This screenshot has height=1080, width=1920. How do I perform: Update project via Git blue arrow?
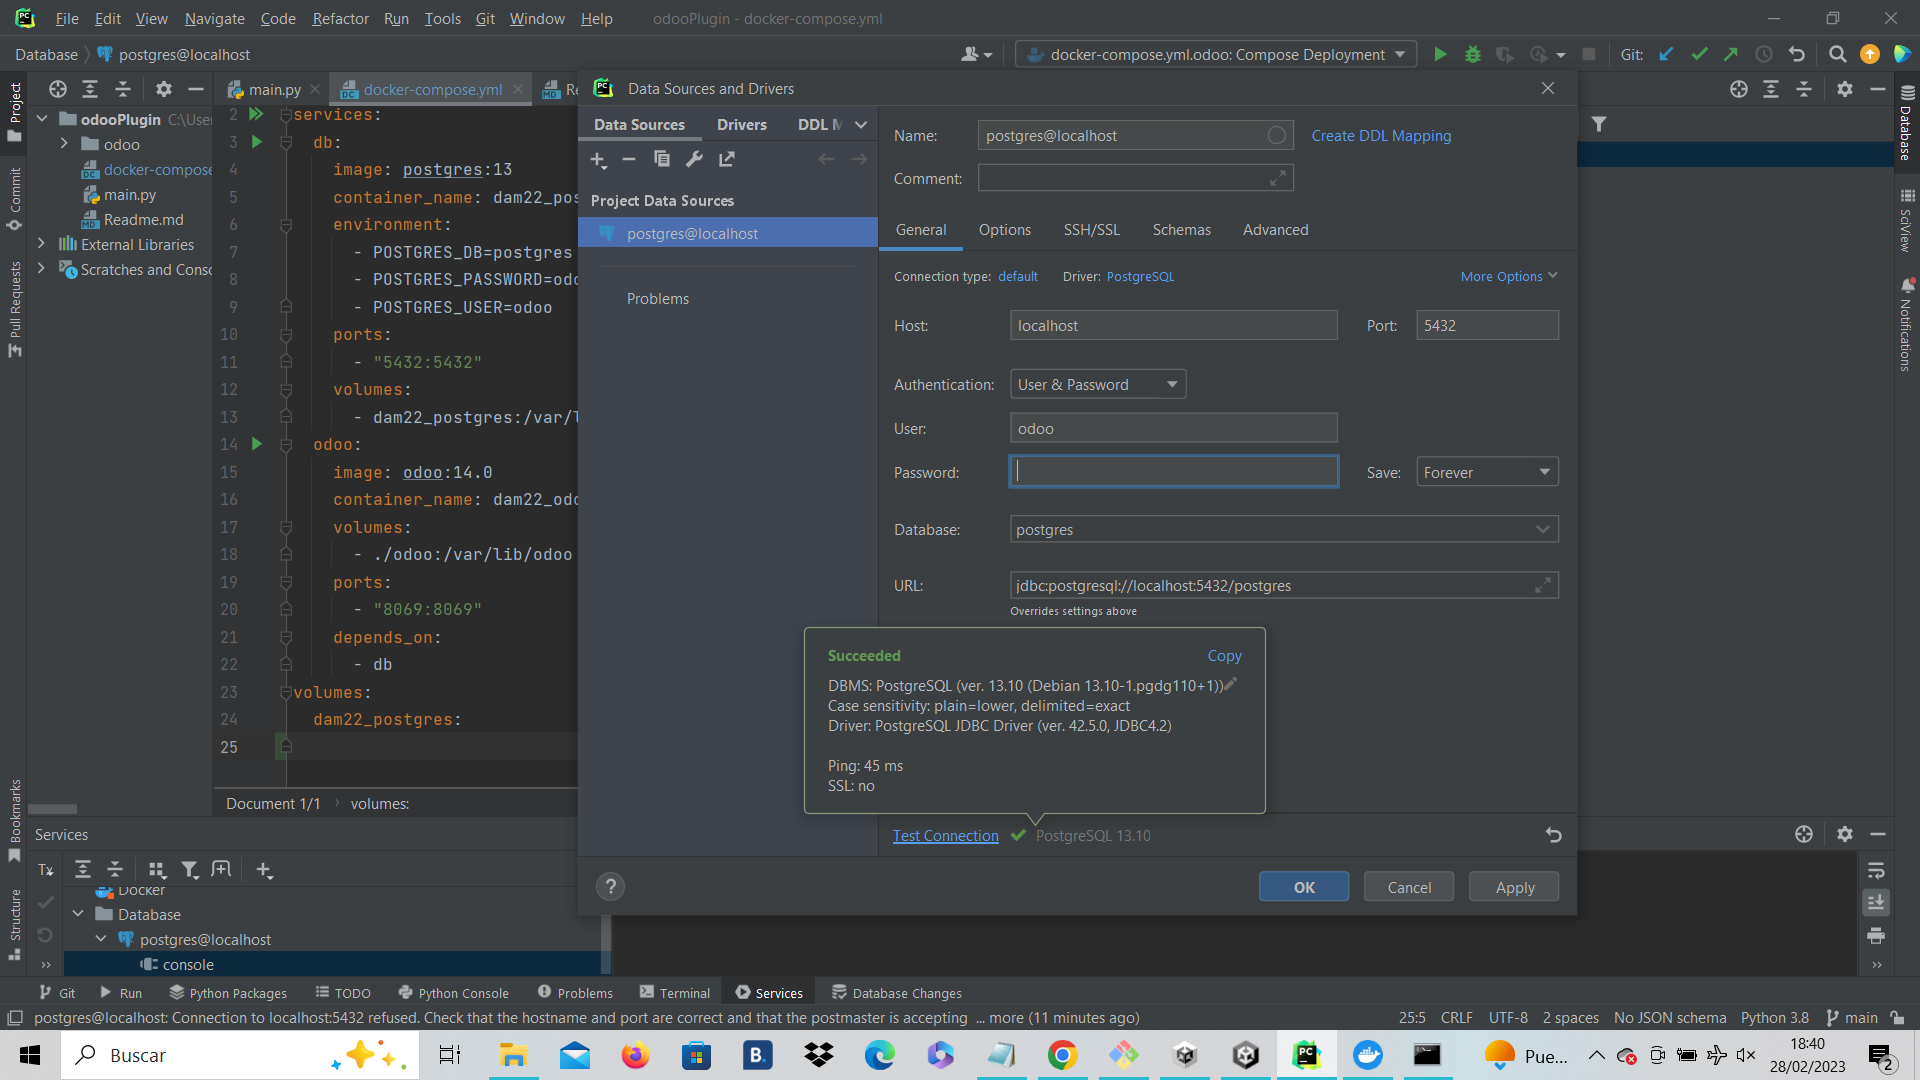pos(1666,54)
